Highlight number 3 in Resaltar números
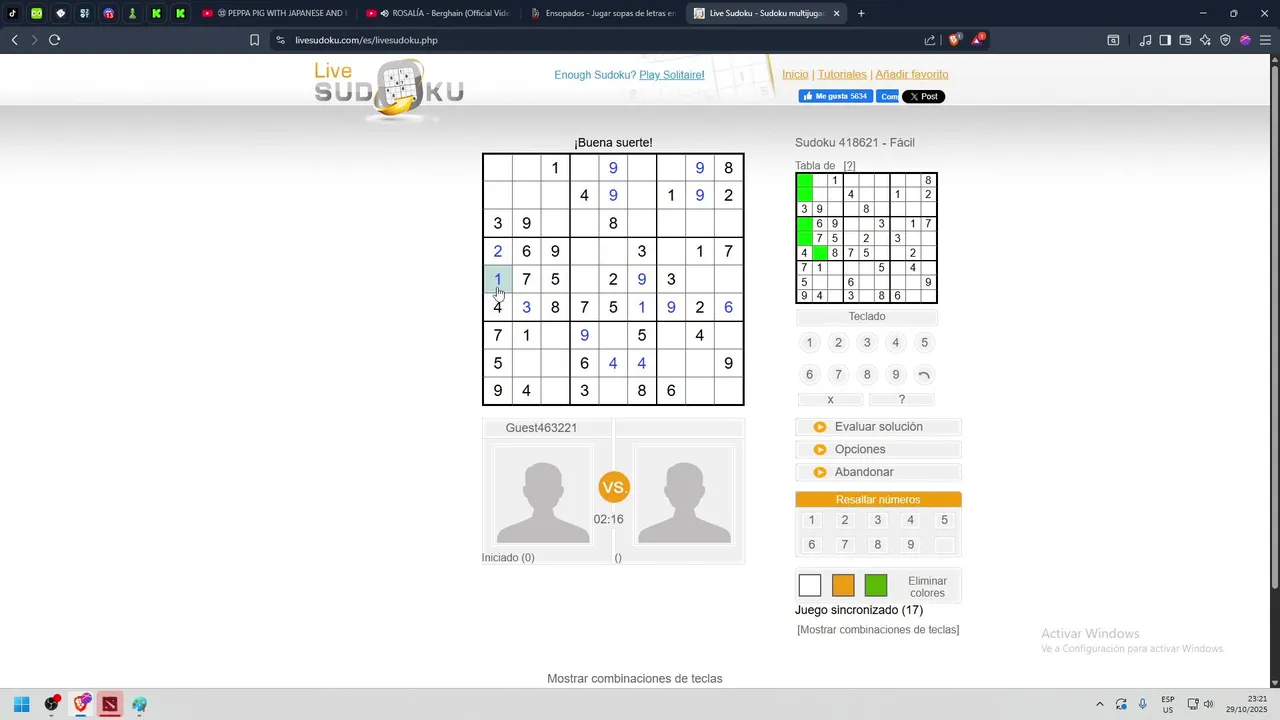The height and width of the screenshot is (720, 1280). 878,520
